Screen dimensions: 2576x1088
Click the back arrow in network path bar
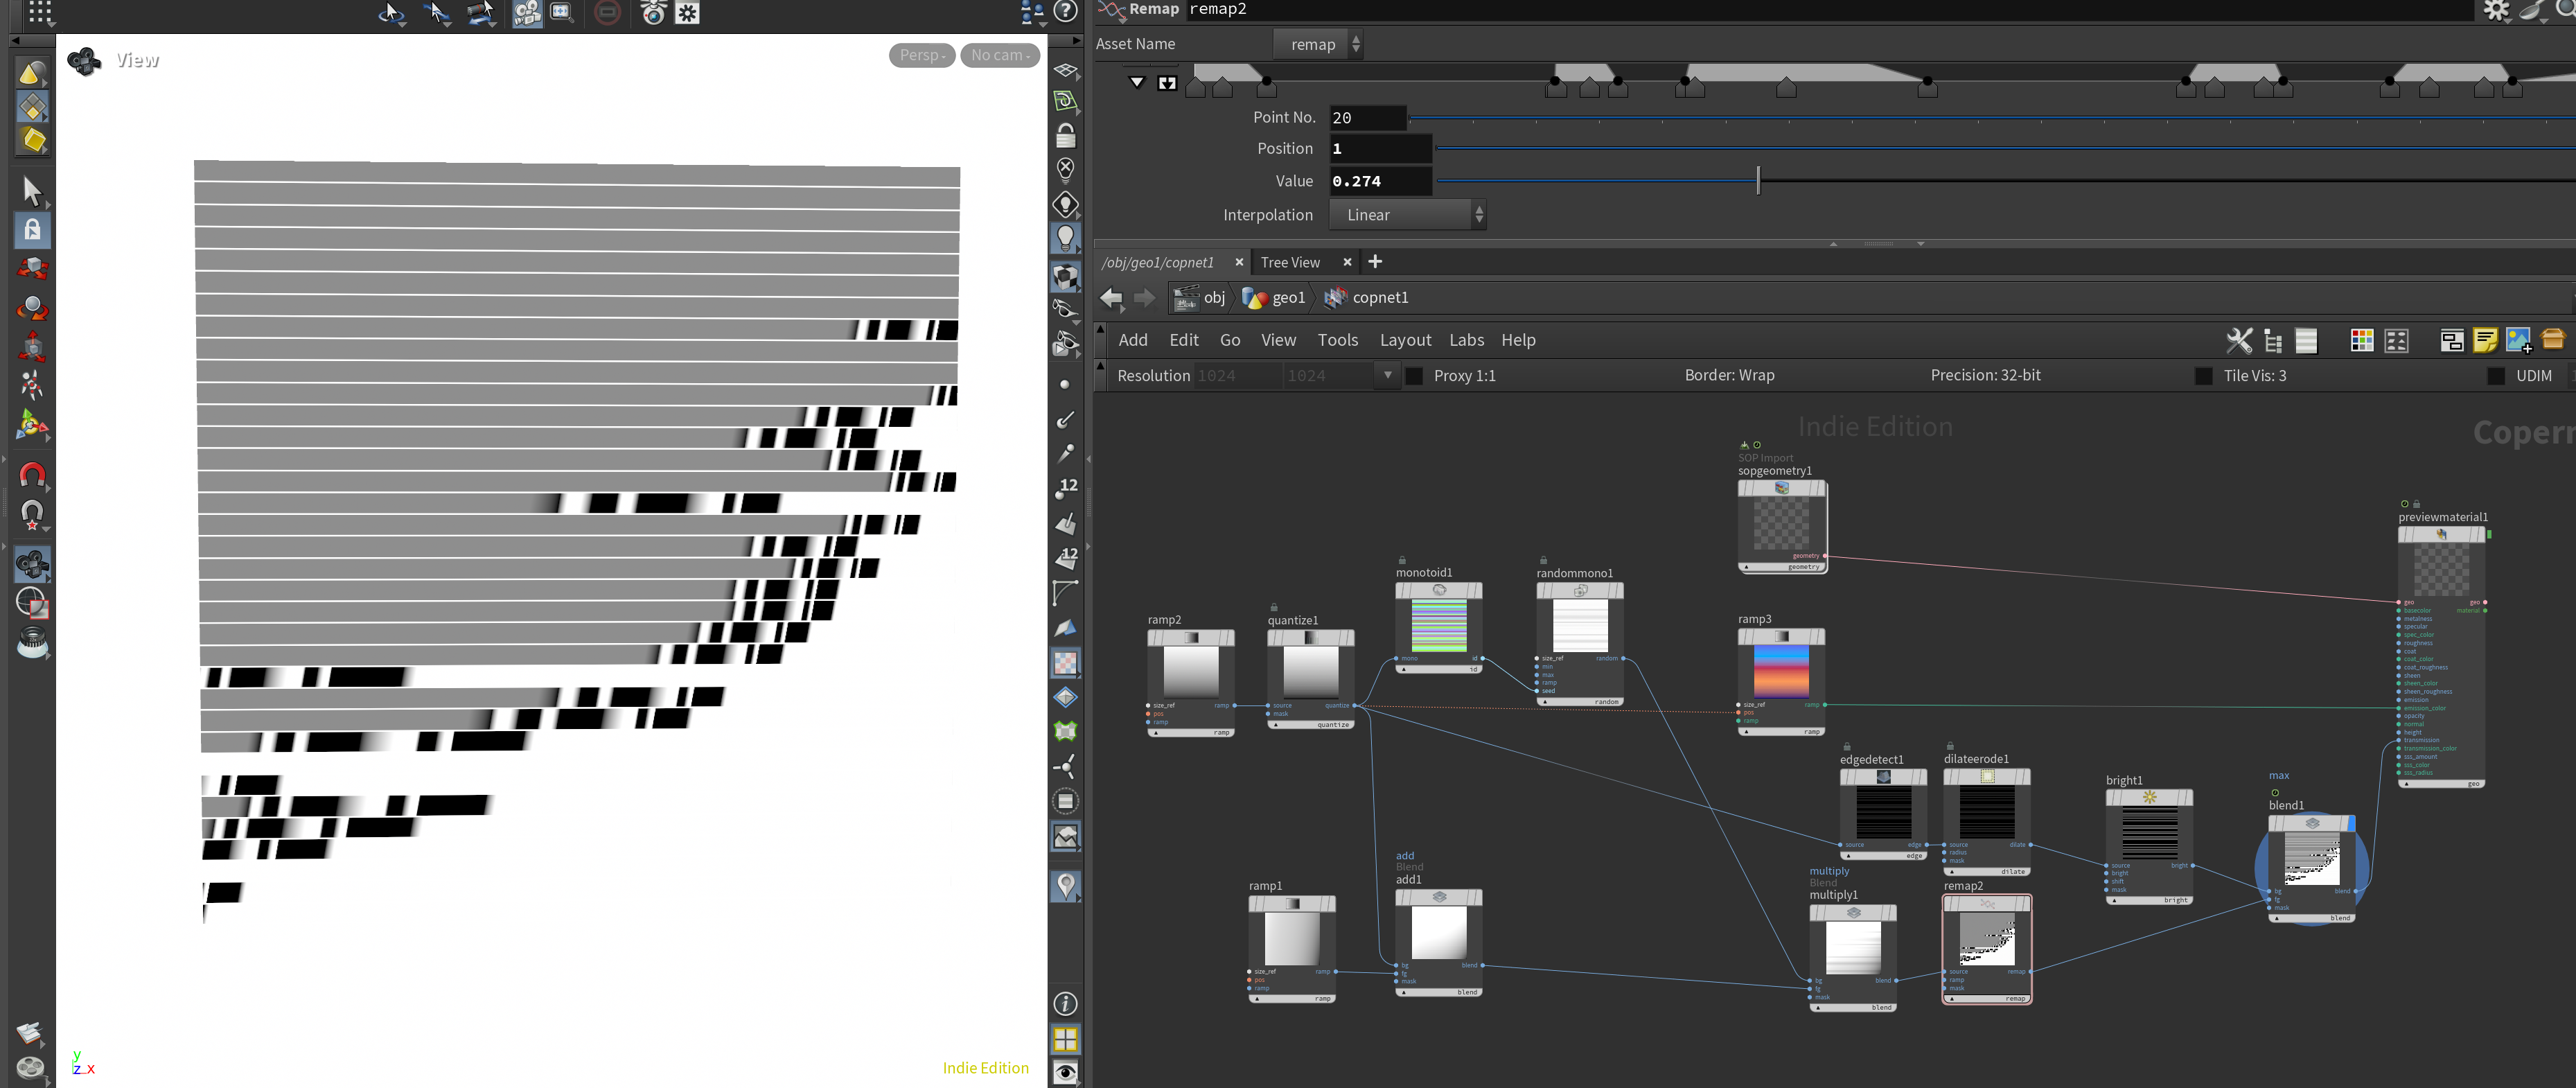(x=1111, y=298)
